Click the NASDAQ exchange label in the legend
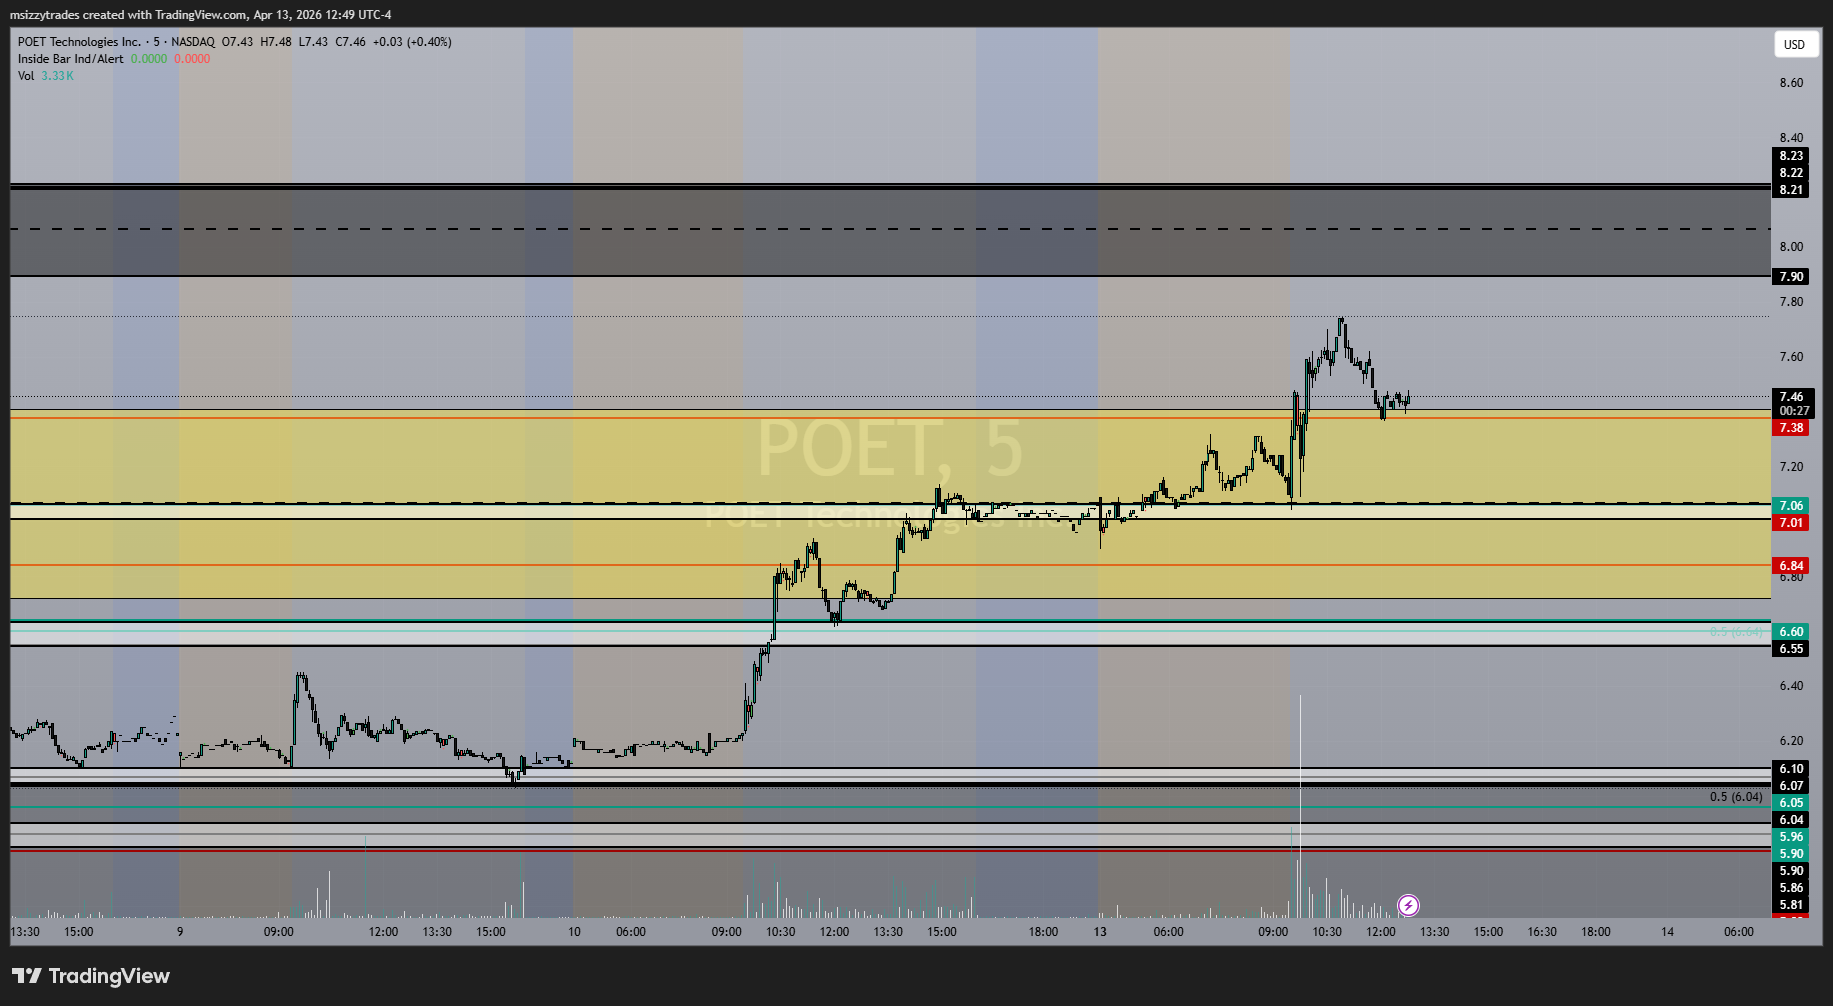The height and width of the screenshot is (1006, 1833). click(x=193, y=42)
